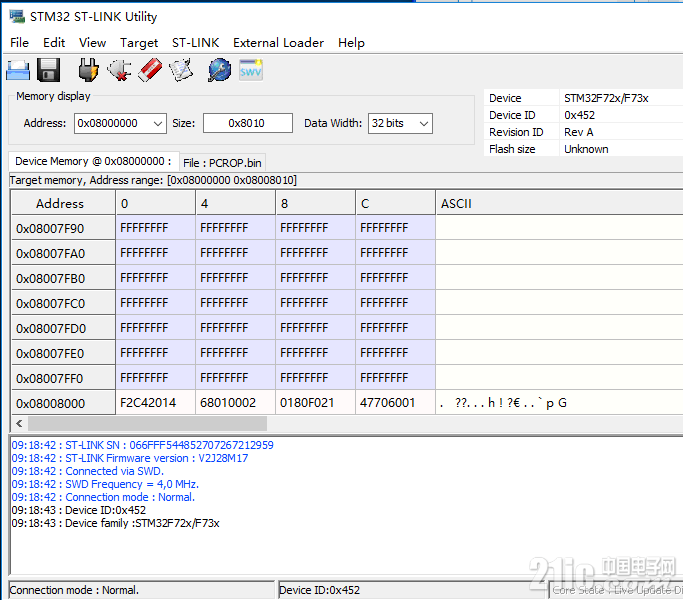Viewport: 683px width, 600px height.
Task: Click column header 8
Action: 316,203
